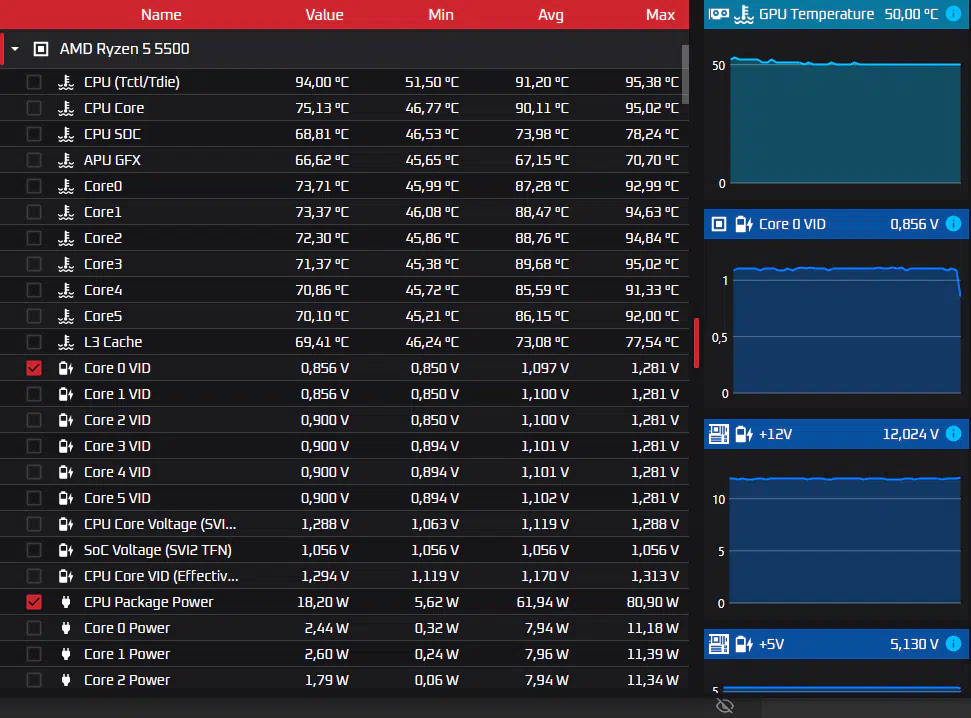Click the 50,00 °C GPU Temperature reading
Image resolution: width=971 pixels, height=718 pixels.
click(x=911, y=14)
